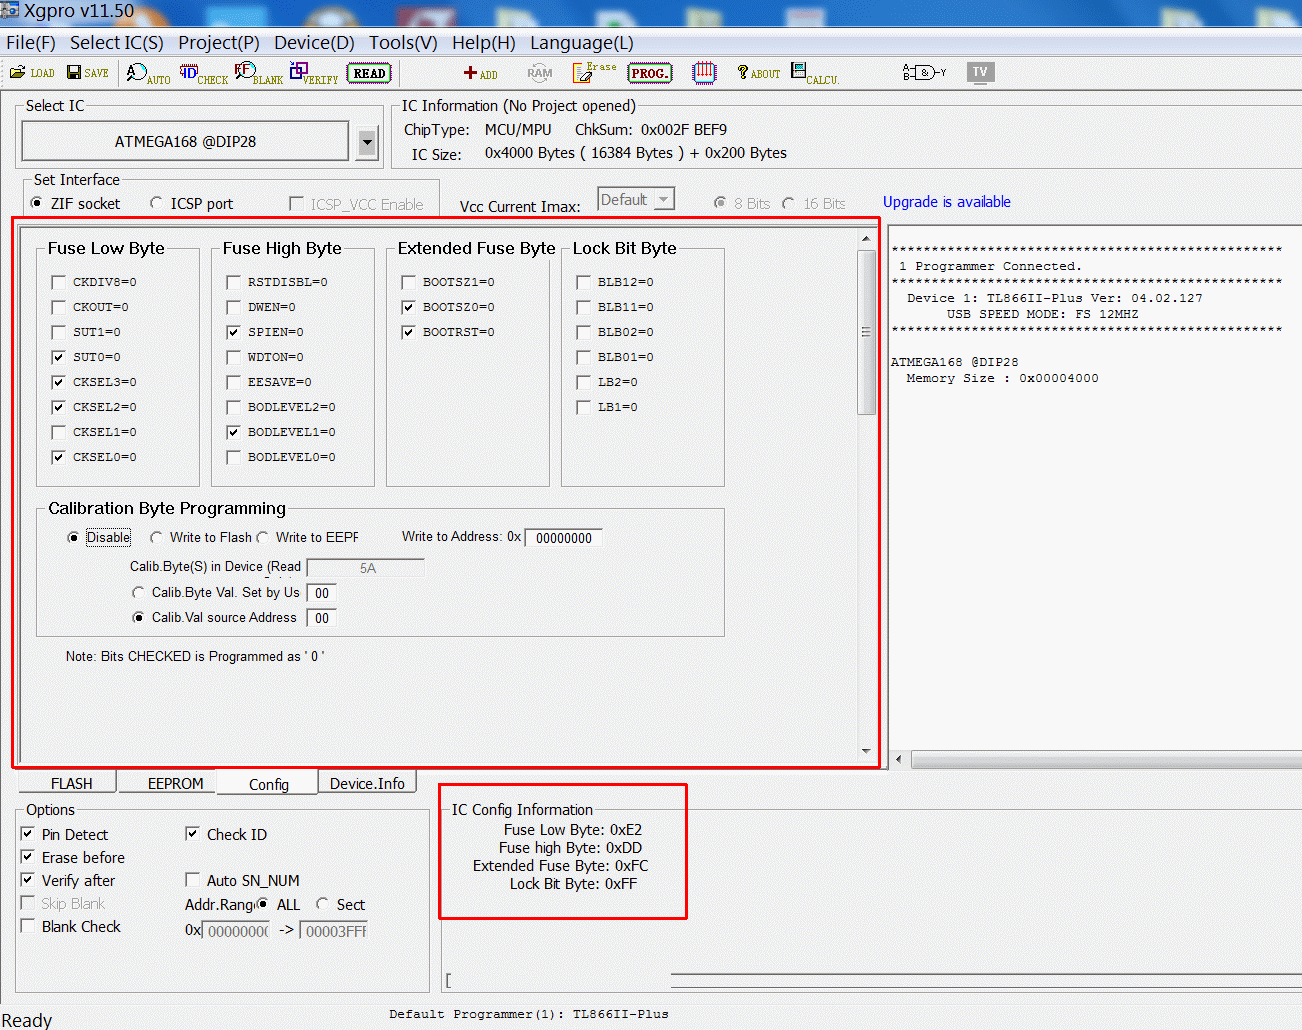Click the ADD toolbar icon
This screenshot has width=1302, height=1030.
(x=481, y=73)
